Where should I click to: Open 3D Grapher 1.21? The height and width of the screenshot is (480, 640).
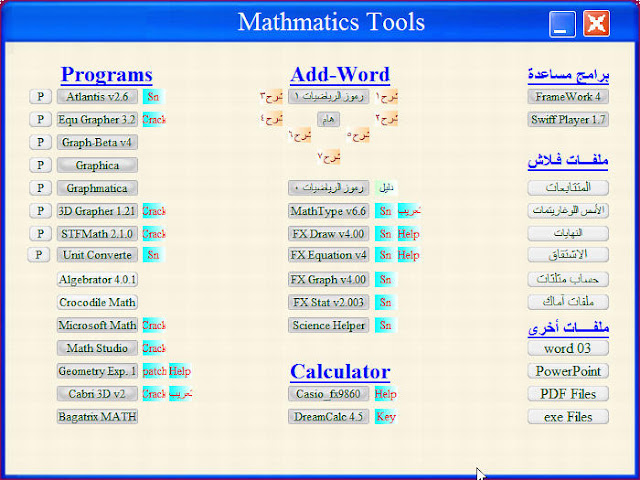tap(97, 211)
